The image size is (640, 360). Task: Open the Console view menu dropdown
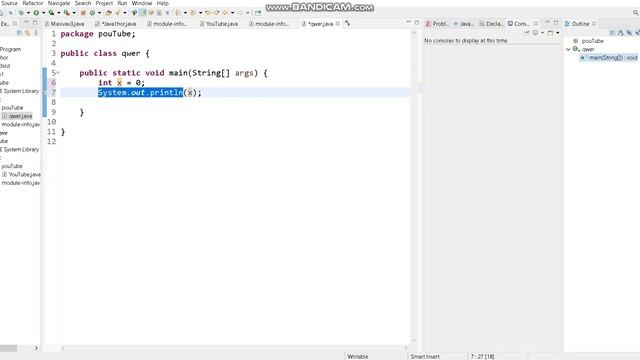[x=558, y=33]
